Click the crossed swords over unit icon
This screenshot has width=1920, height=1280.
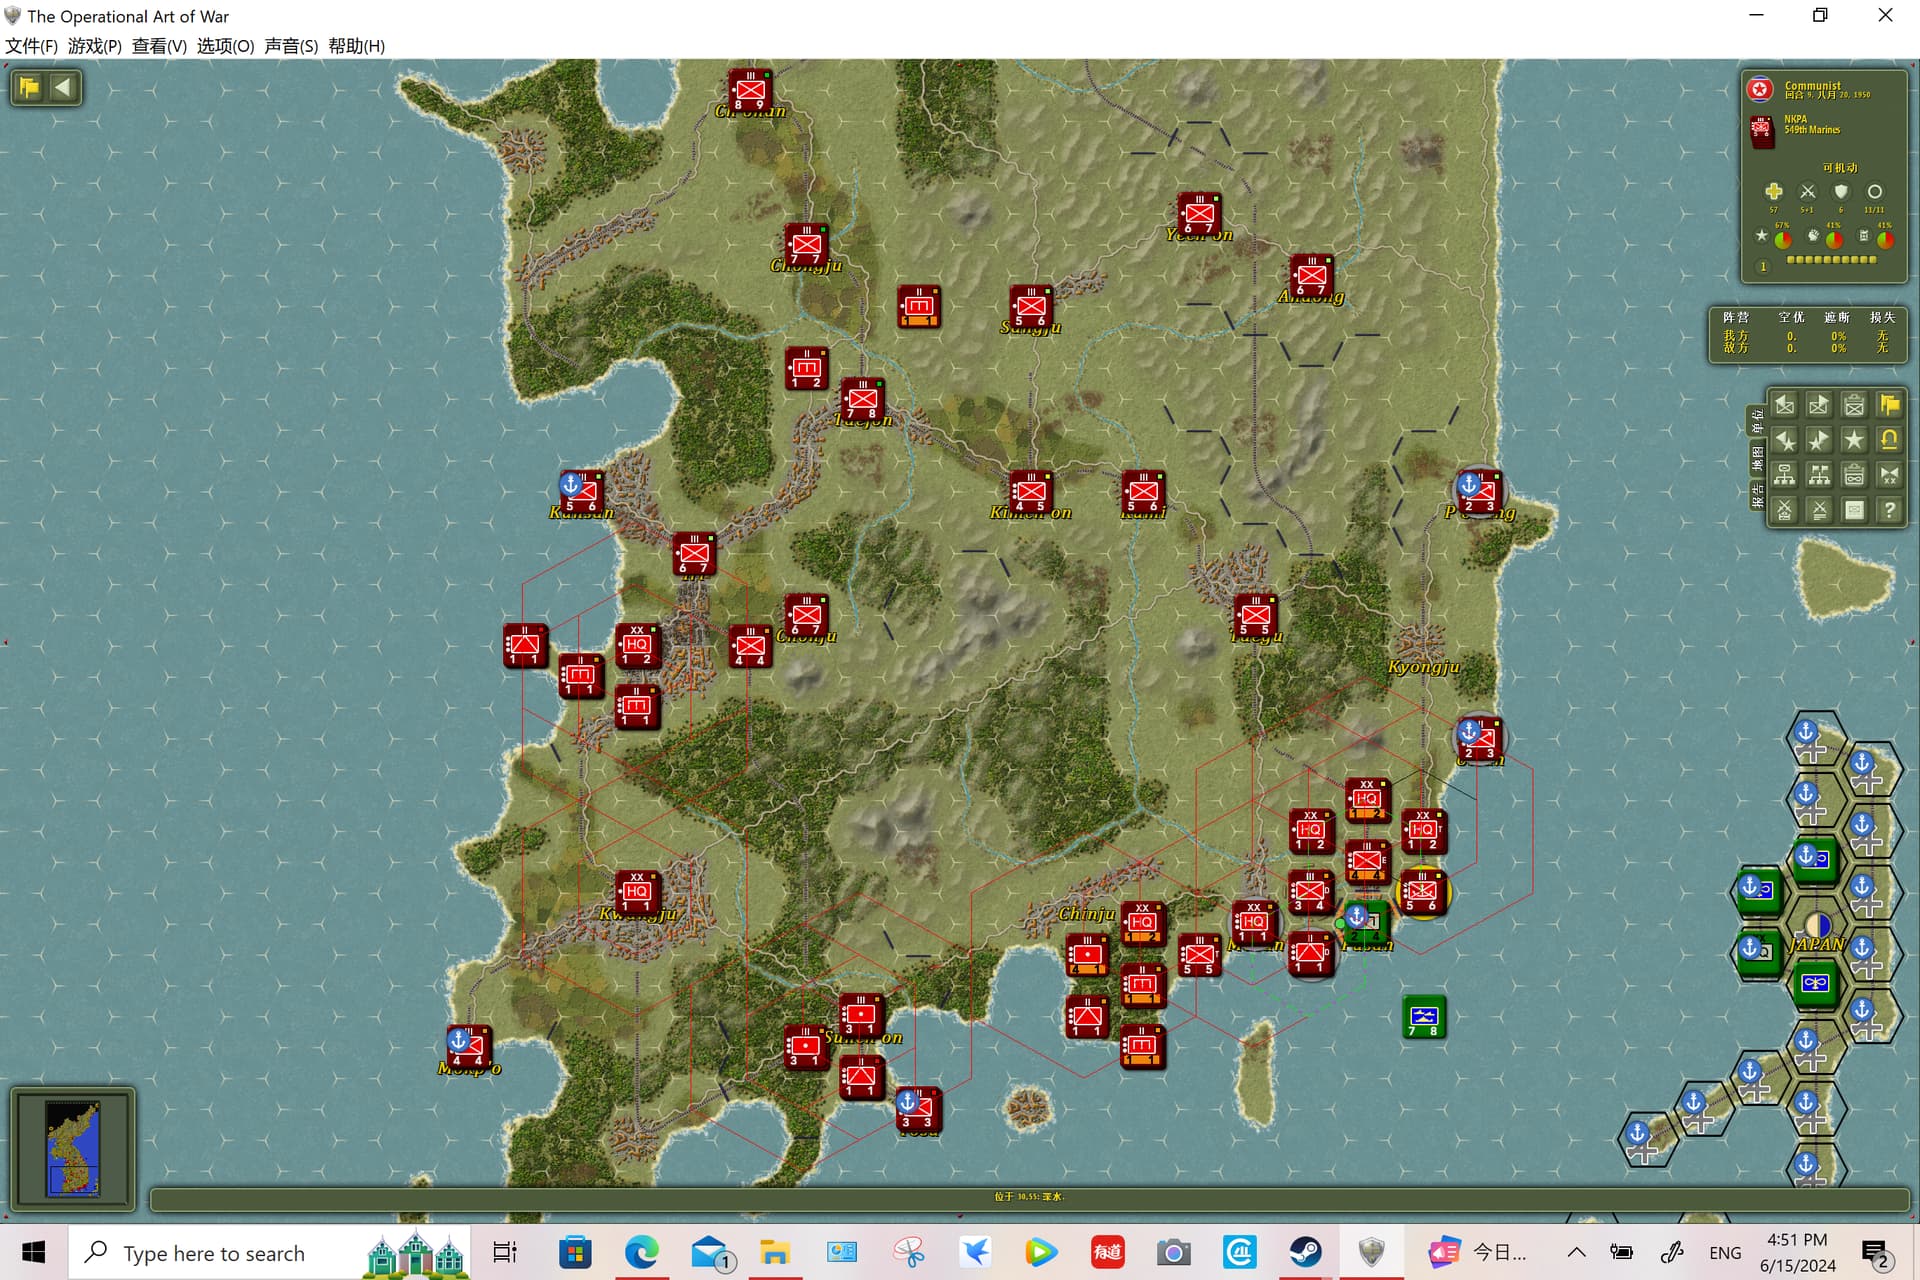[1785, 510]
